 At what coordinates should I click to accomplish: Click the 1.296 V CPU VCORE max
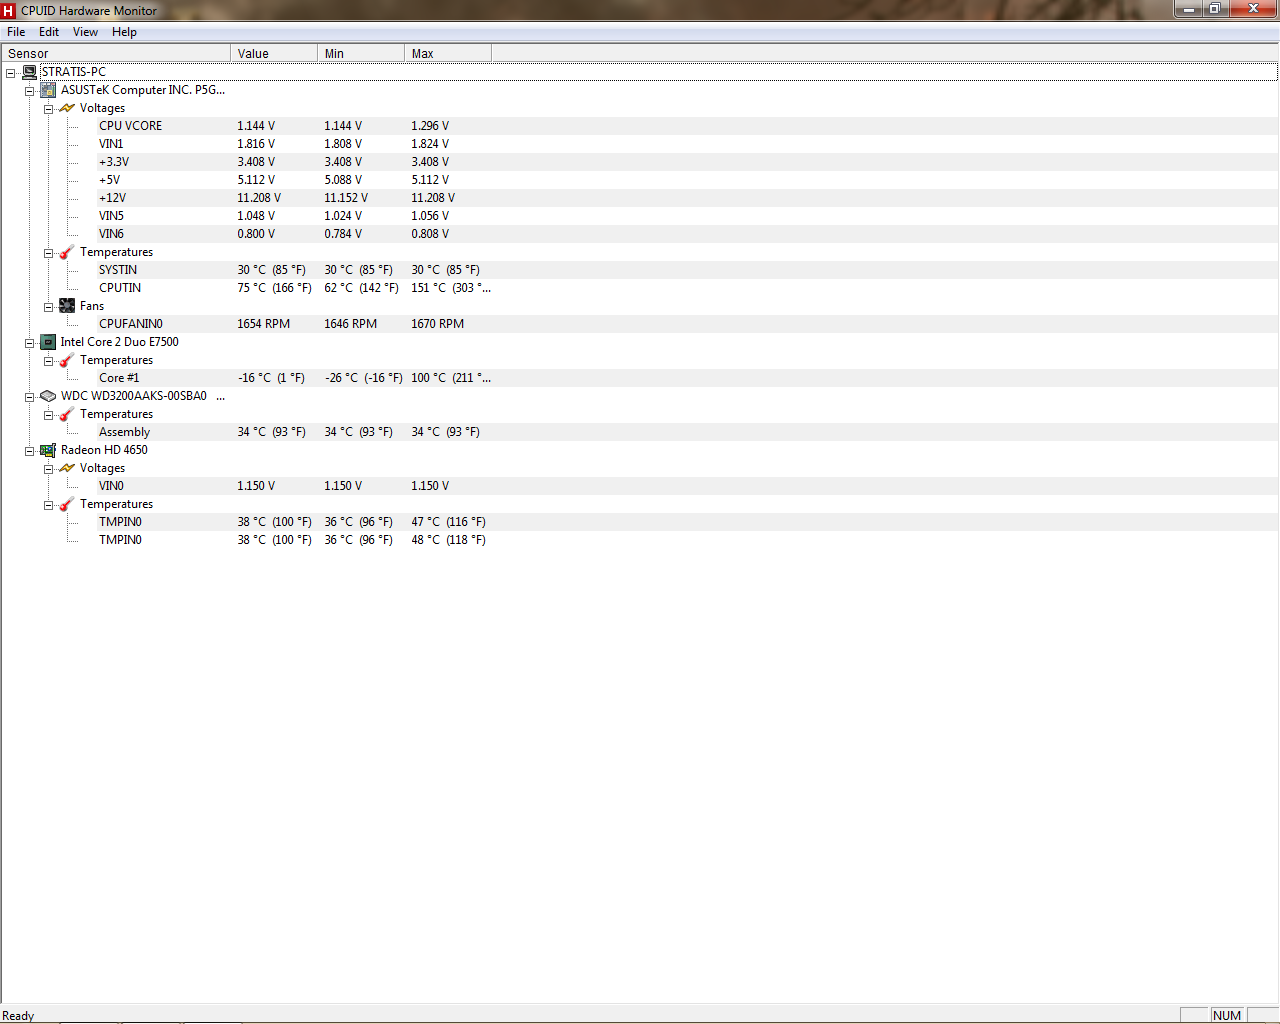[x=430, y=126]
